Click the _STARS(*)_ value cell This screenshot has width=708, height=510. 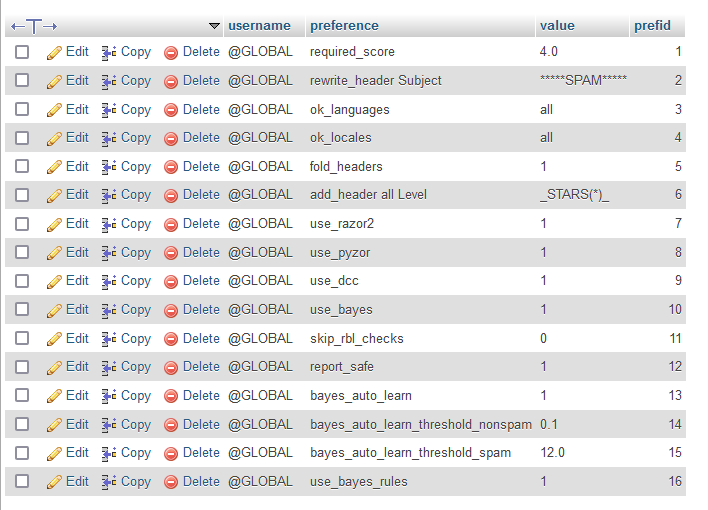pos(574,195)
